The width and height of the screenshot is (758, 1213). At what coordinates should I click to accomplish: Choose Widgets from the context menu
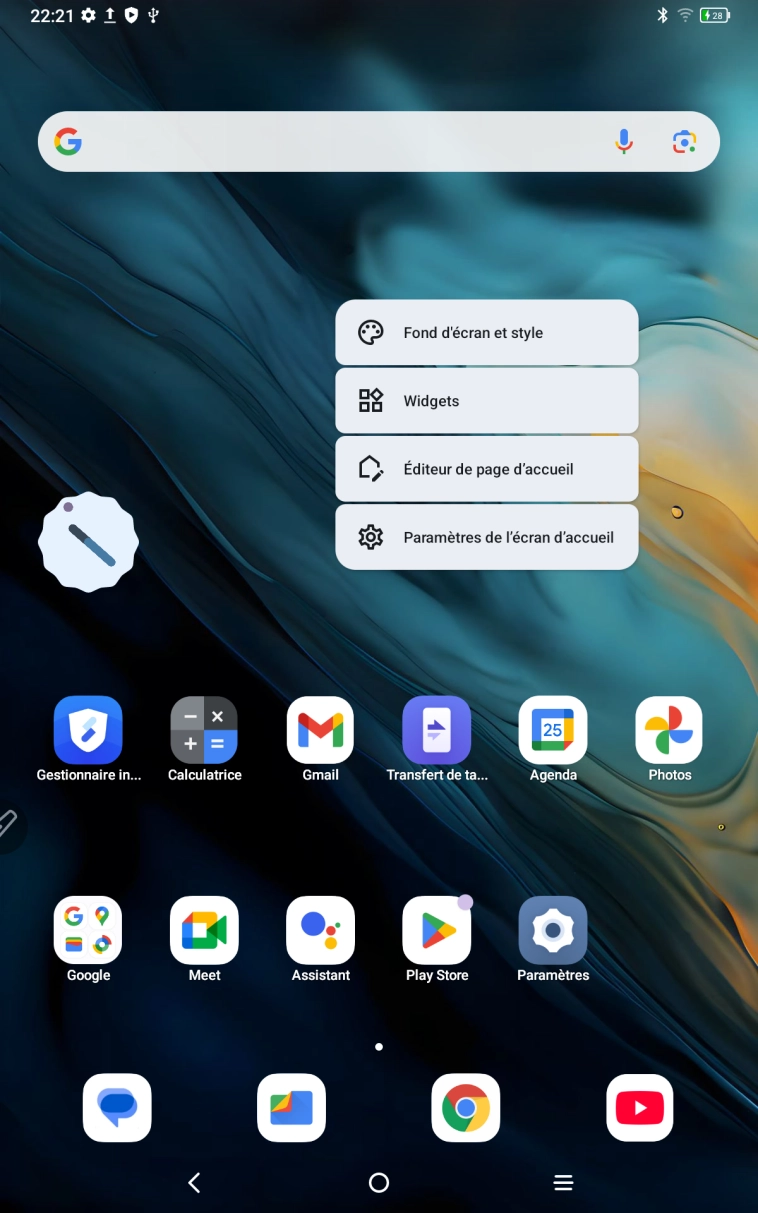pos(486,401)
